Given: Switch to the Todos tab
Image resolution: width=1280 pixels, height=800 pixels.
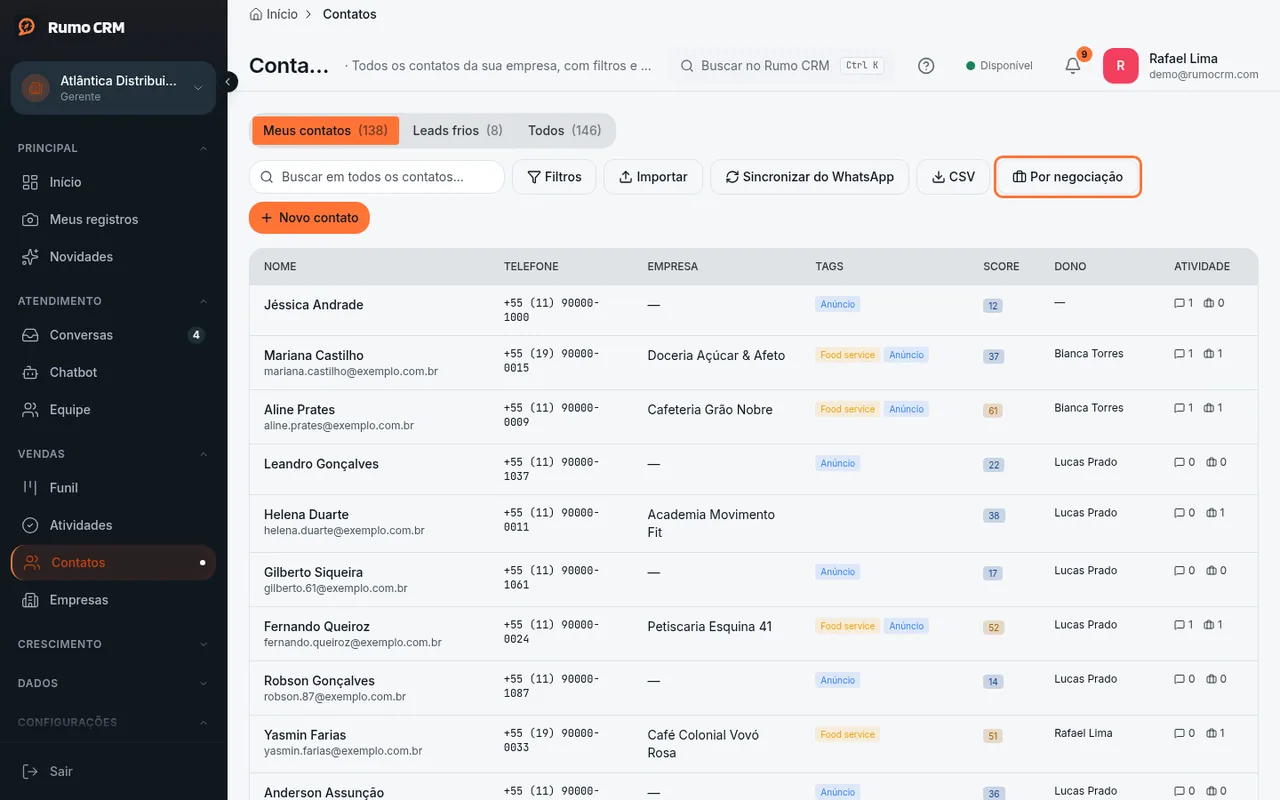Looking at the screenshot, I should 564,130.
